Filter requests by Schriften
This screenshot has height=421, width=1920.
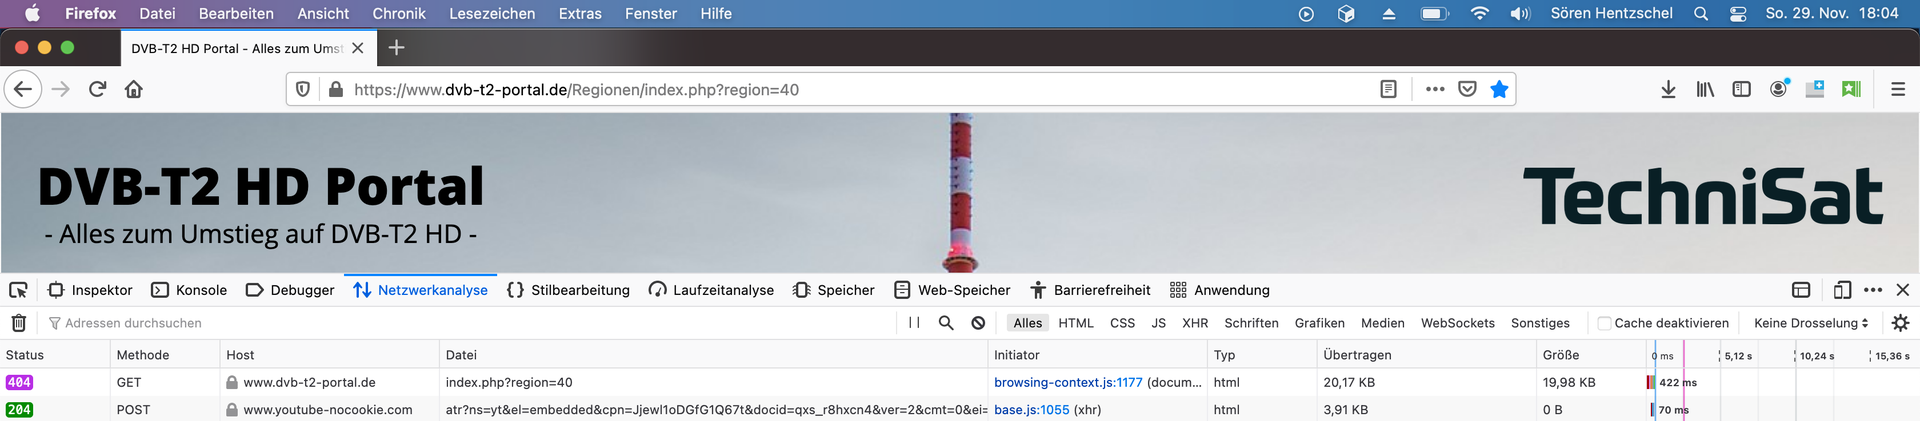[x=1251, y=323]
